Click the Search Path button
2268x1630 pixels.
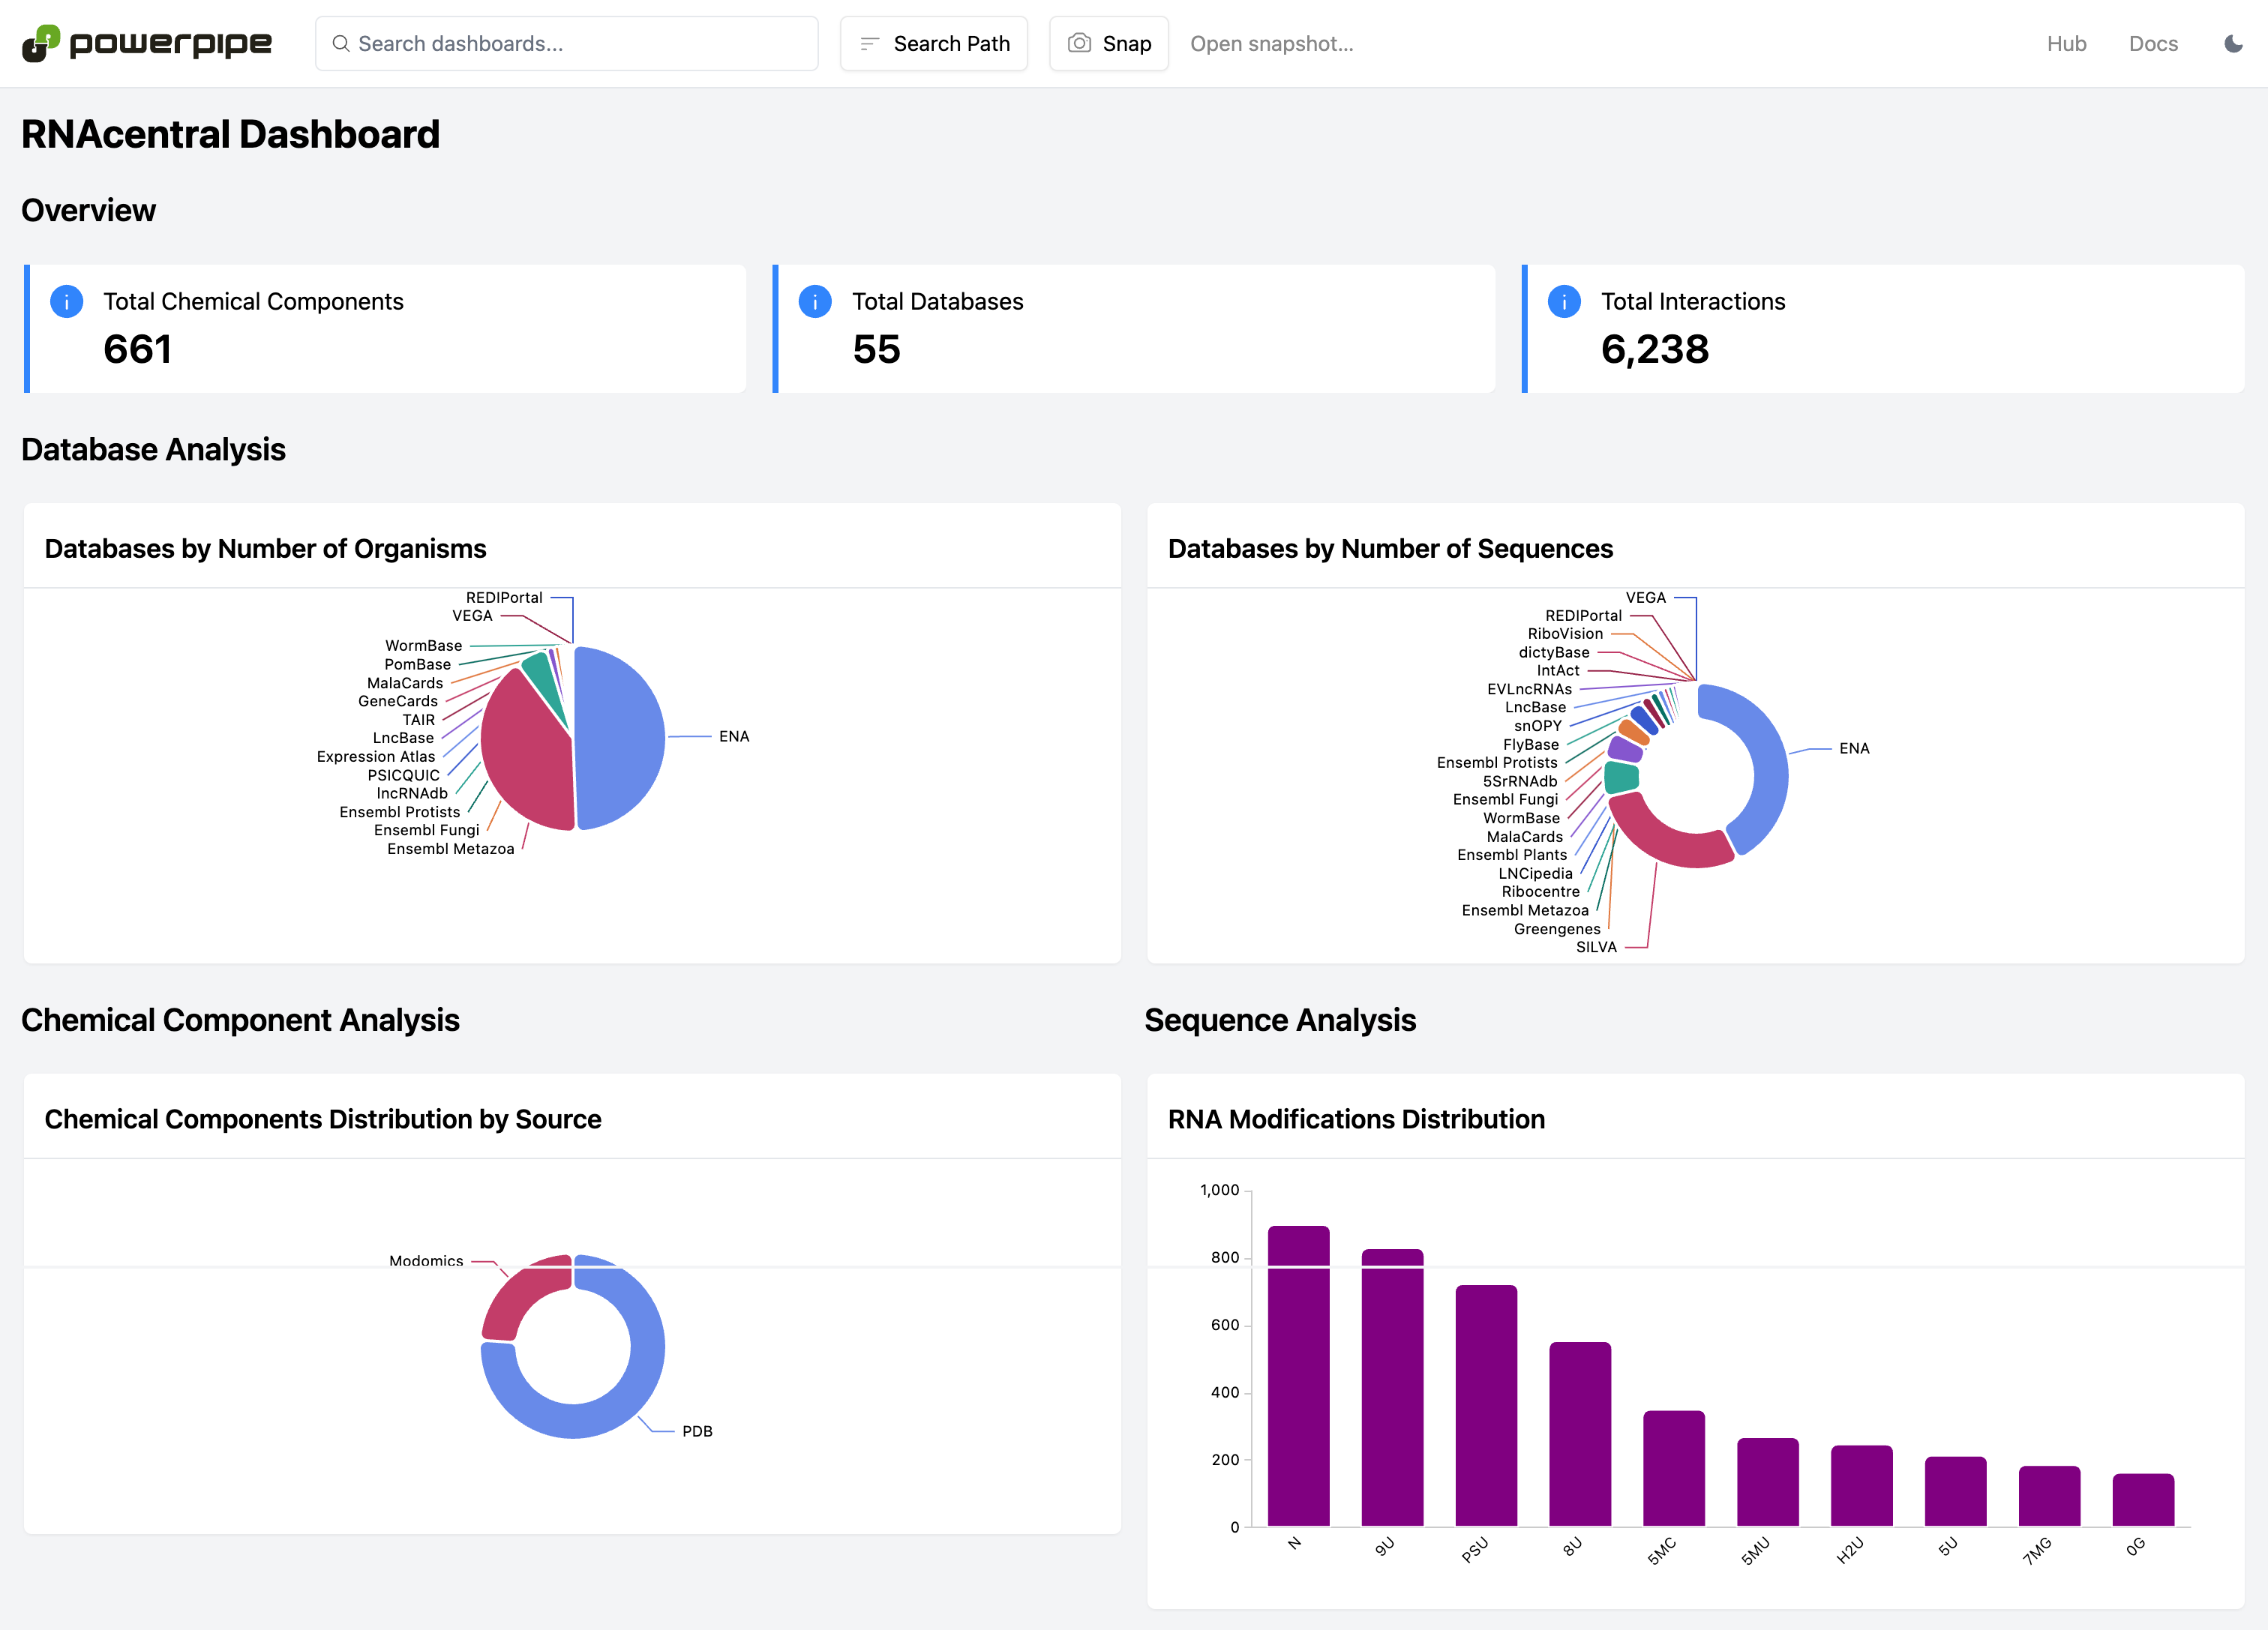click(x=933, y=43)
